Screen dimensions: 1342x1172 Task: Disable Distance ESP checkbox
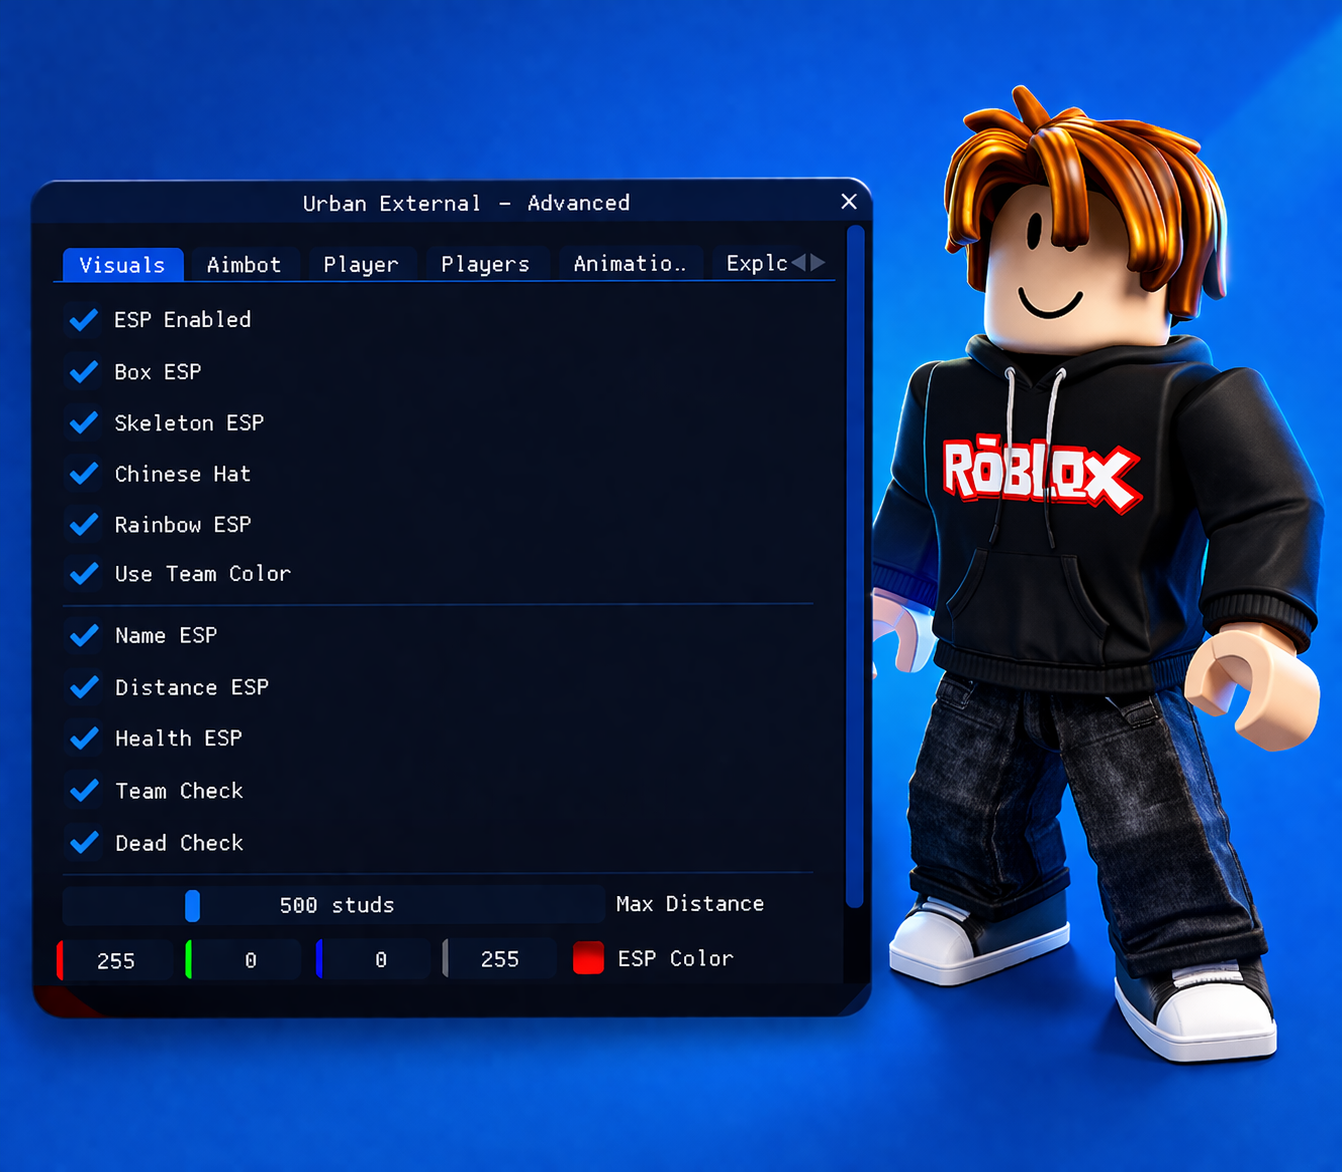point(84,688)
